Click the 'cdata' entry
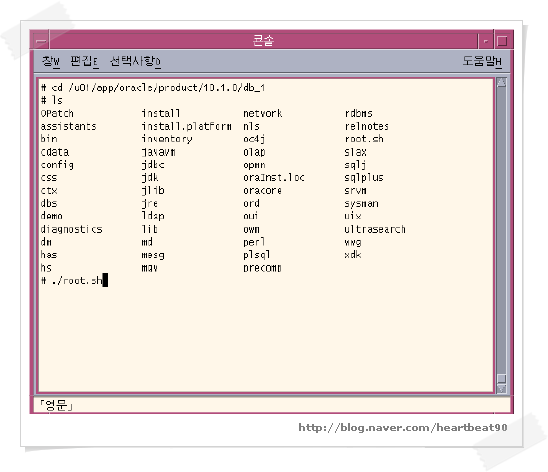 [x=55, y=152]
